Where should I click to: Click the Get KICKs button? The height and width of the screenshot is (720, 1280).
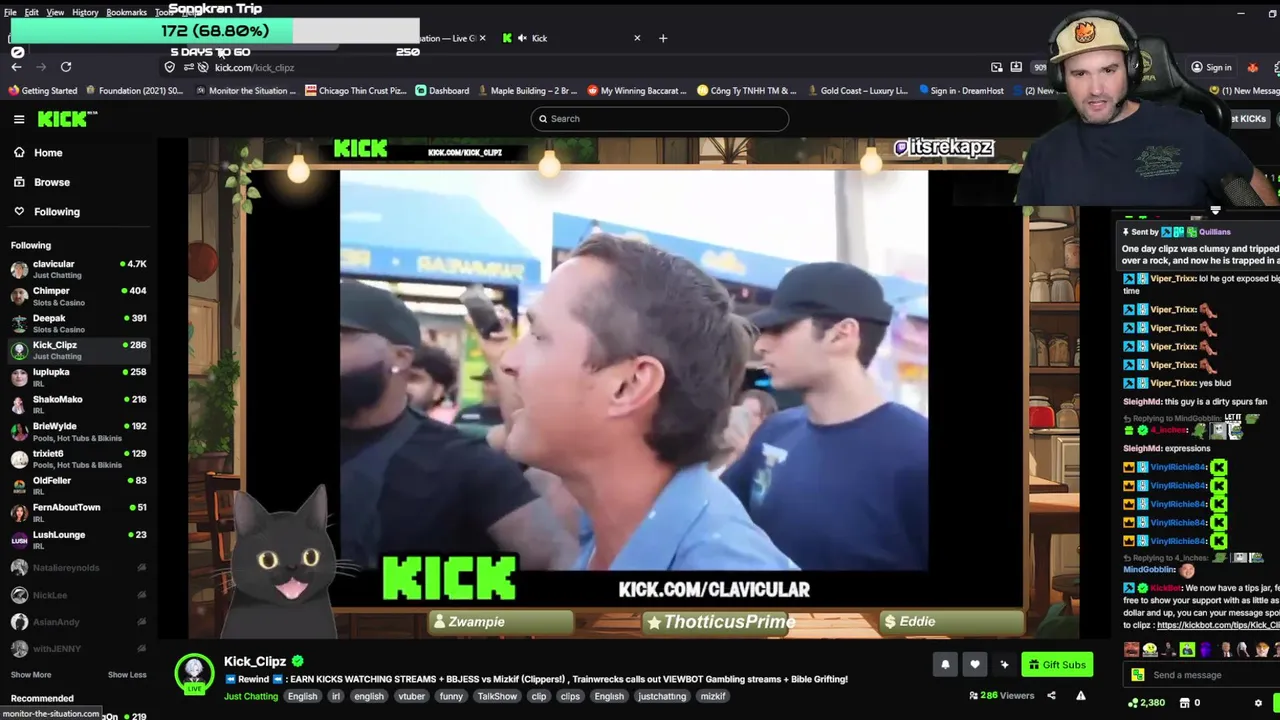(x=1250, y=119)
